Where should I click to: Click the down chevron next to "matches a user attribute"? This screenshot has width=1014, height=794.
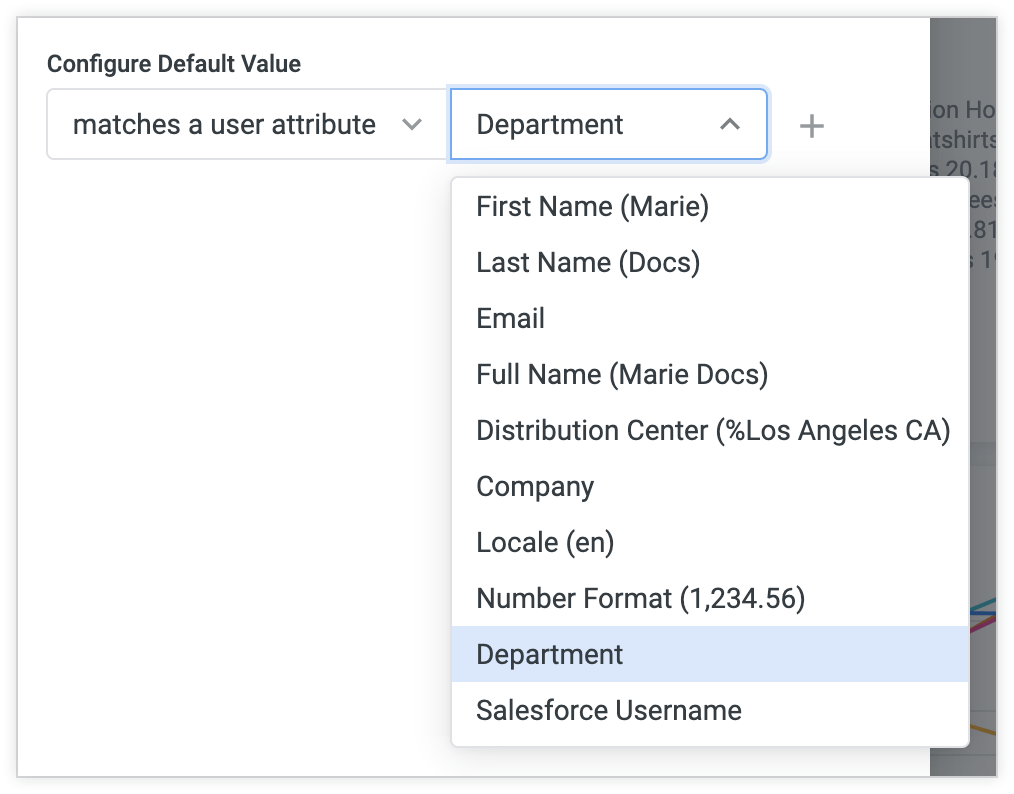(x=413, y=124)
